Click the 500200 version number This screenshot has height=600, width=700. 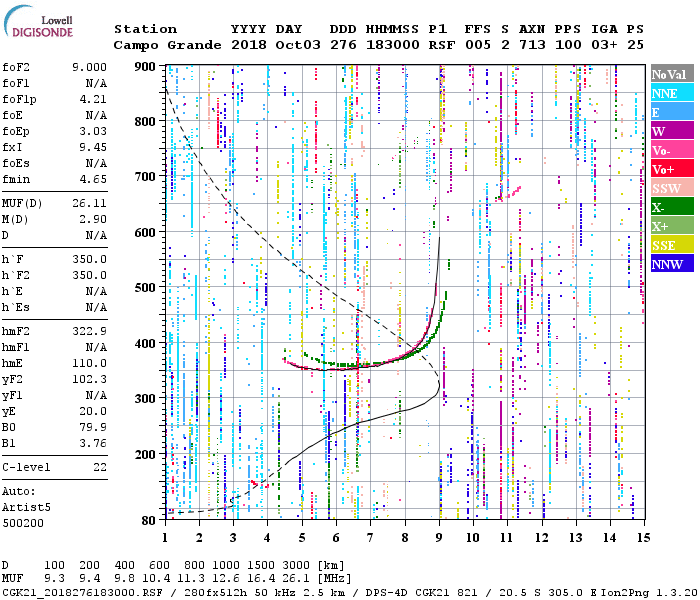(23, 523)
